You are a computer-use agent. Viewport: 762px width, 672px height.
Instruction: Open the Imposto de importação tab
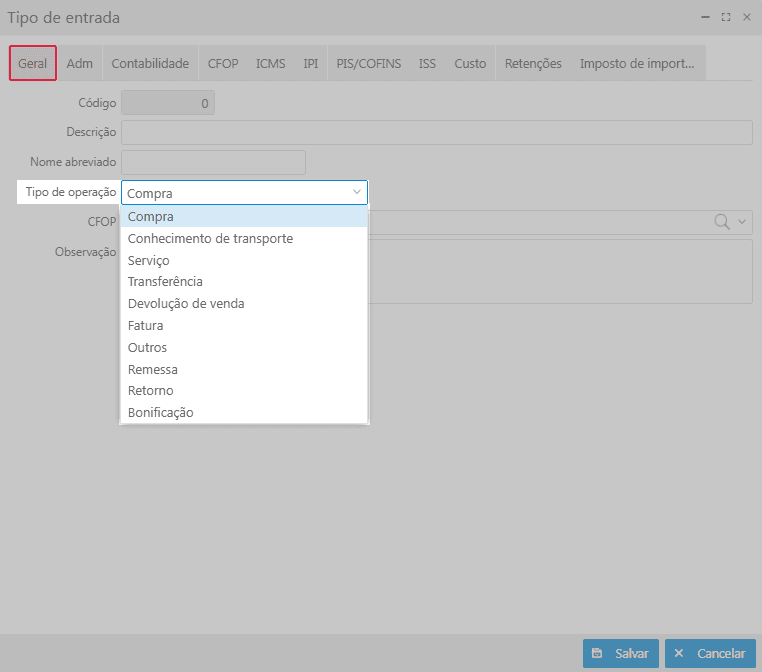637,63
